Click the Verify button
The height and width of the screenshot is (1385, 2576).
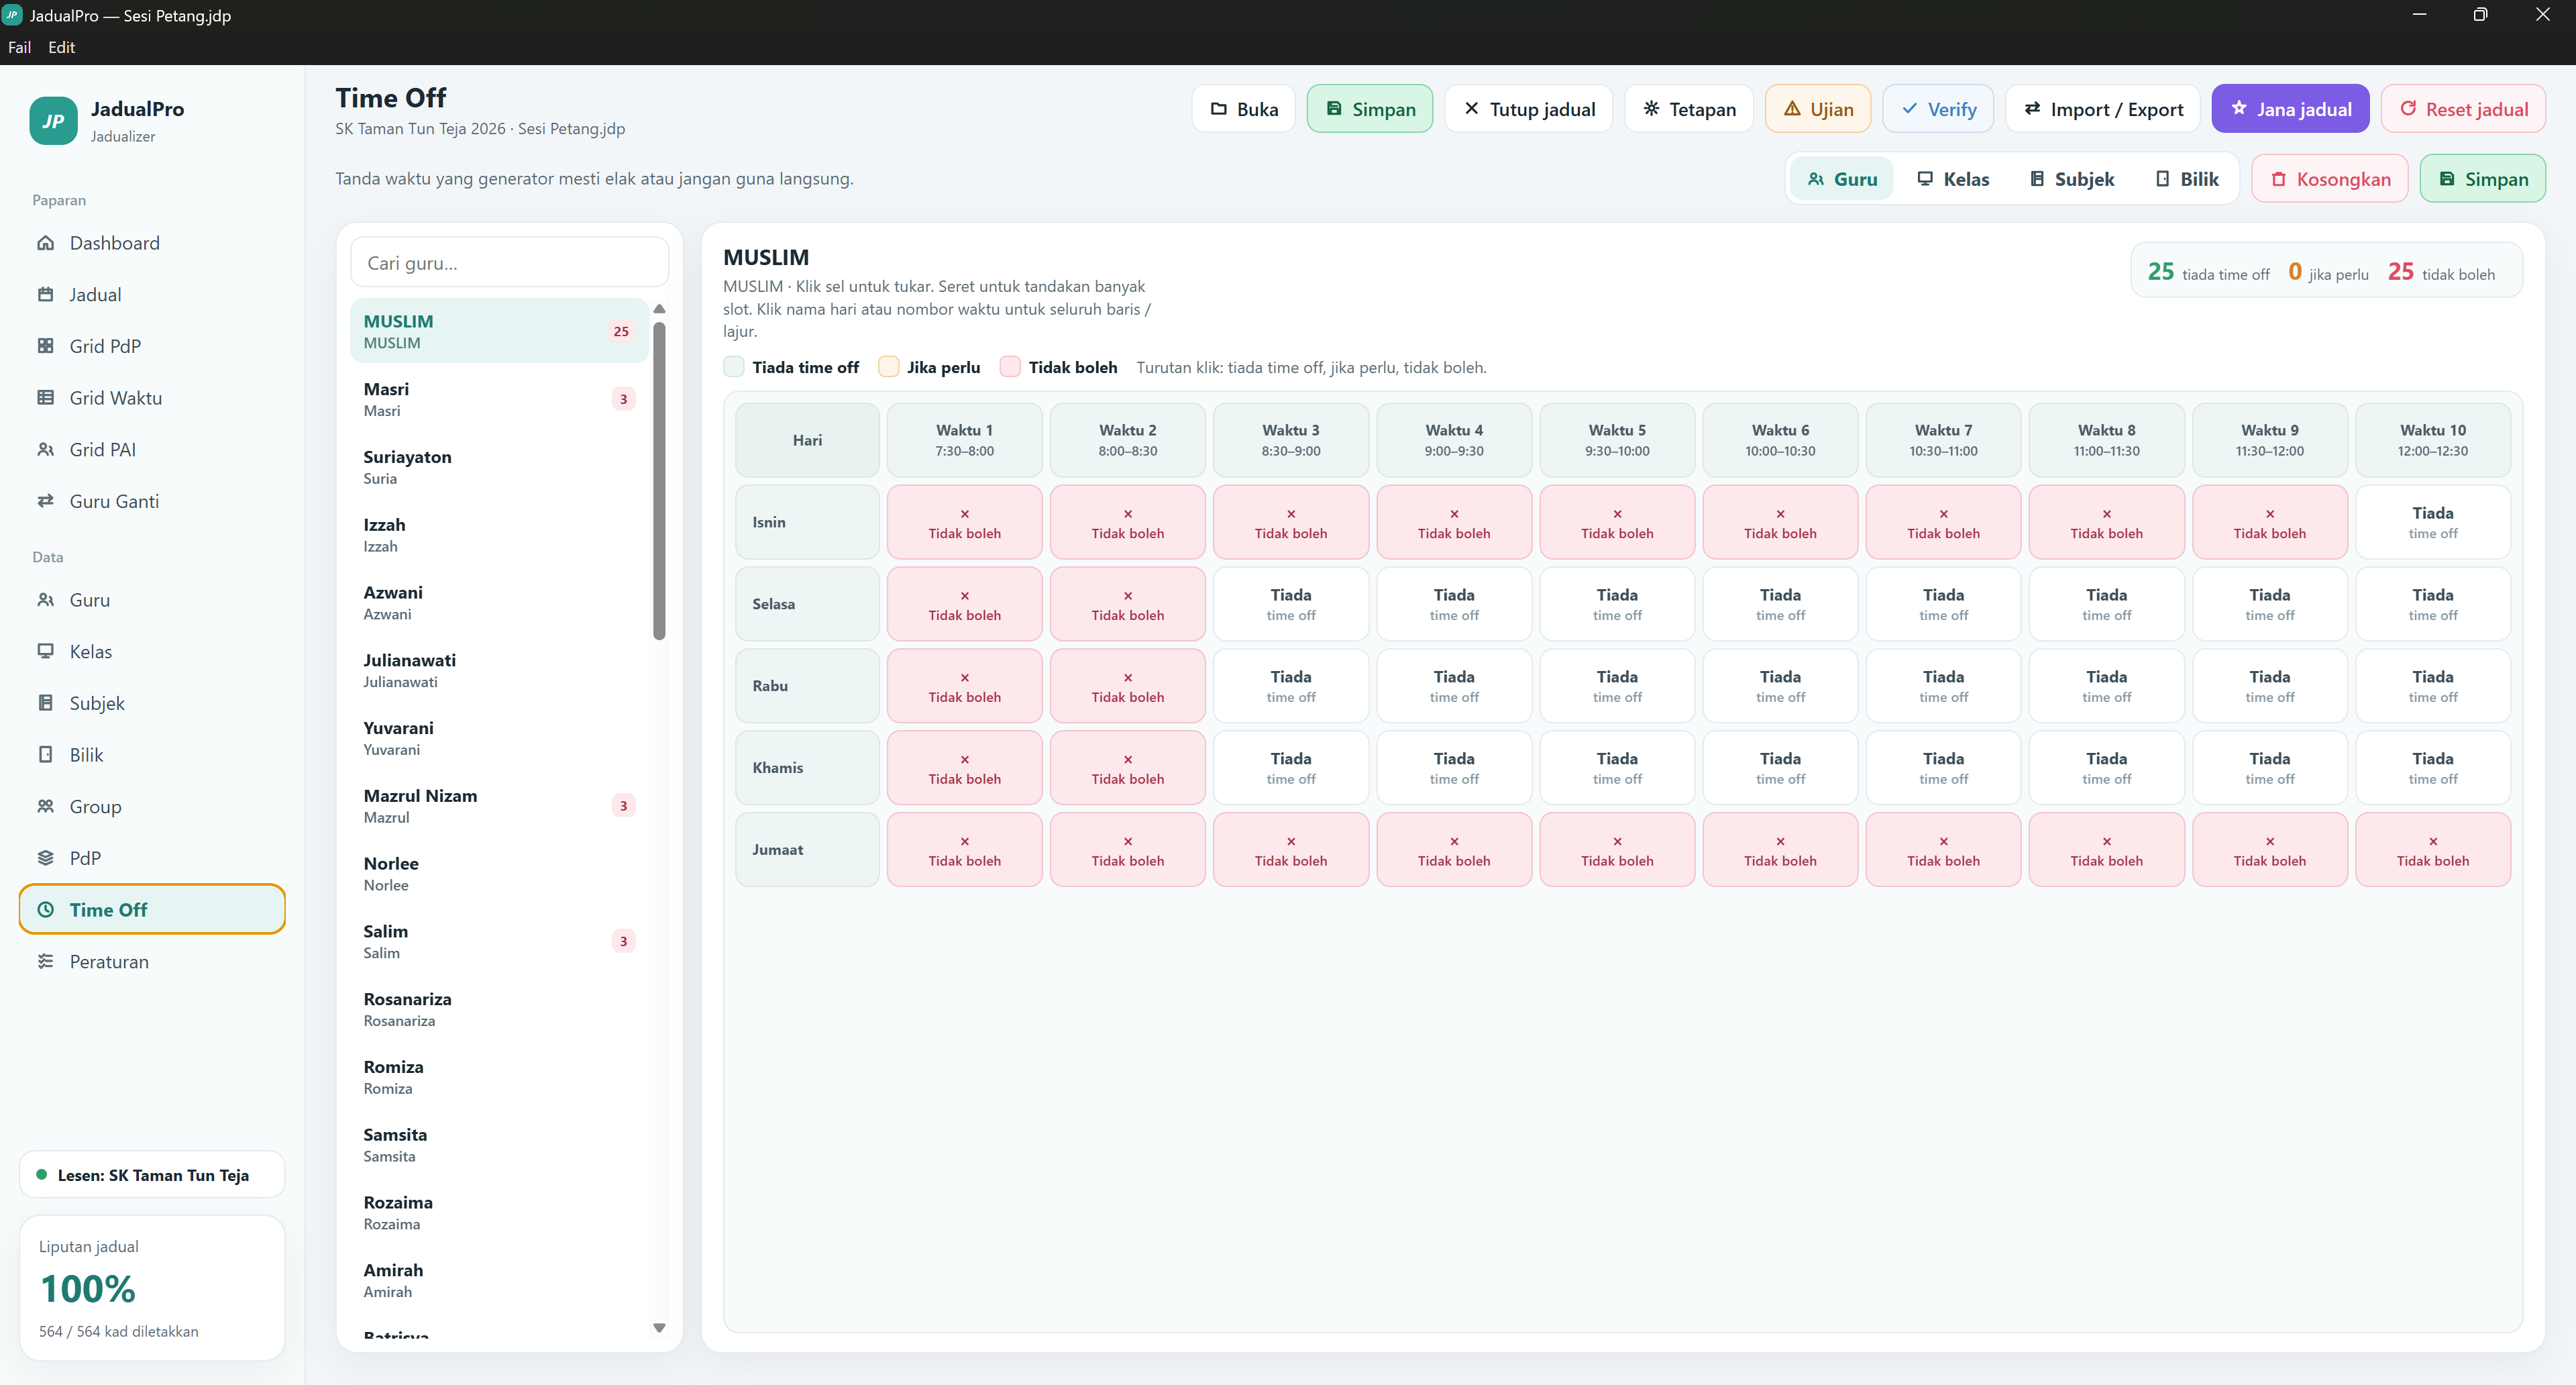(x=1938, y=109)
